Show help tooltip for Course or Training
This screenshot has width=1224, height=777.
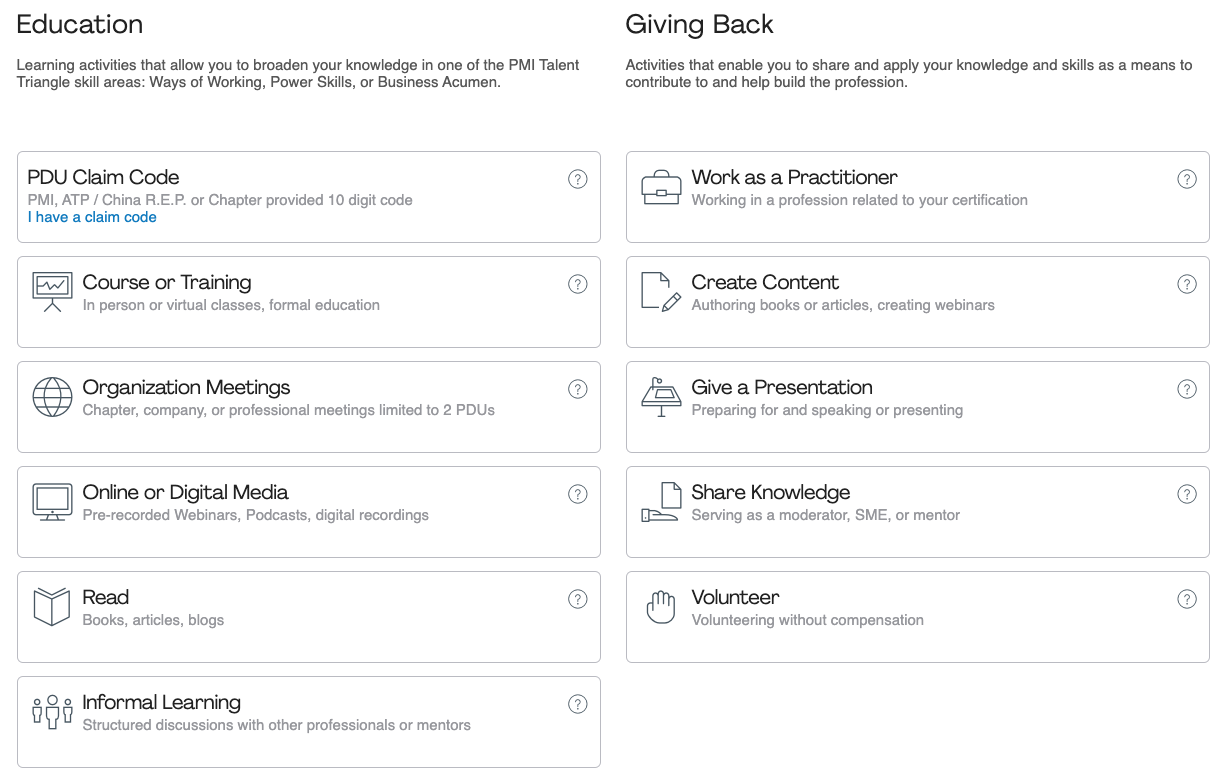(578, 284)
